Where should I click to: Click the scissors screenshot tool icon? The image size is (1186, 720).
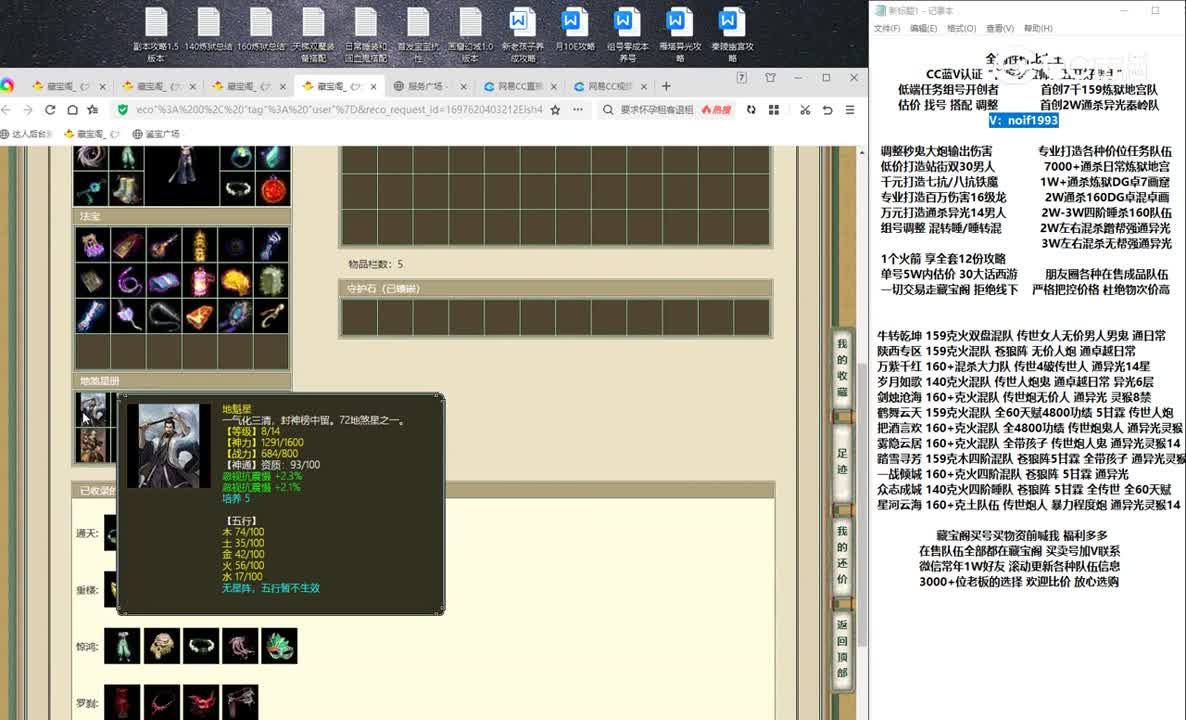point(805,110)
